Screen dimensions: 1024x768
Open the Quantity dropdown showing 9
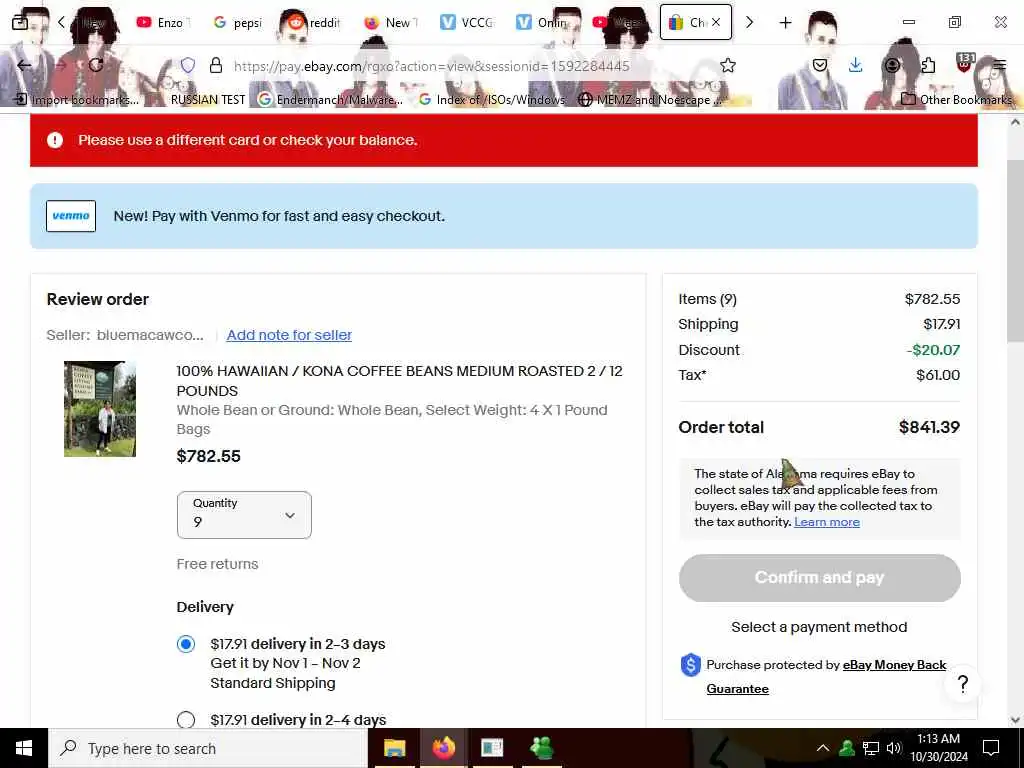[244, 515]
